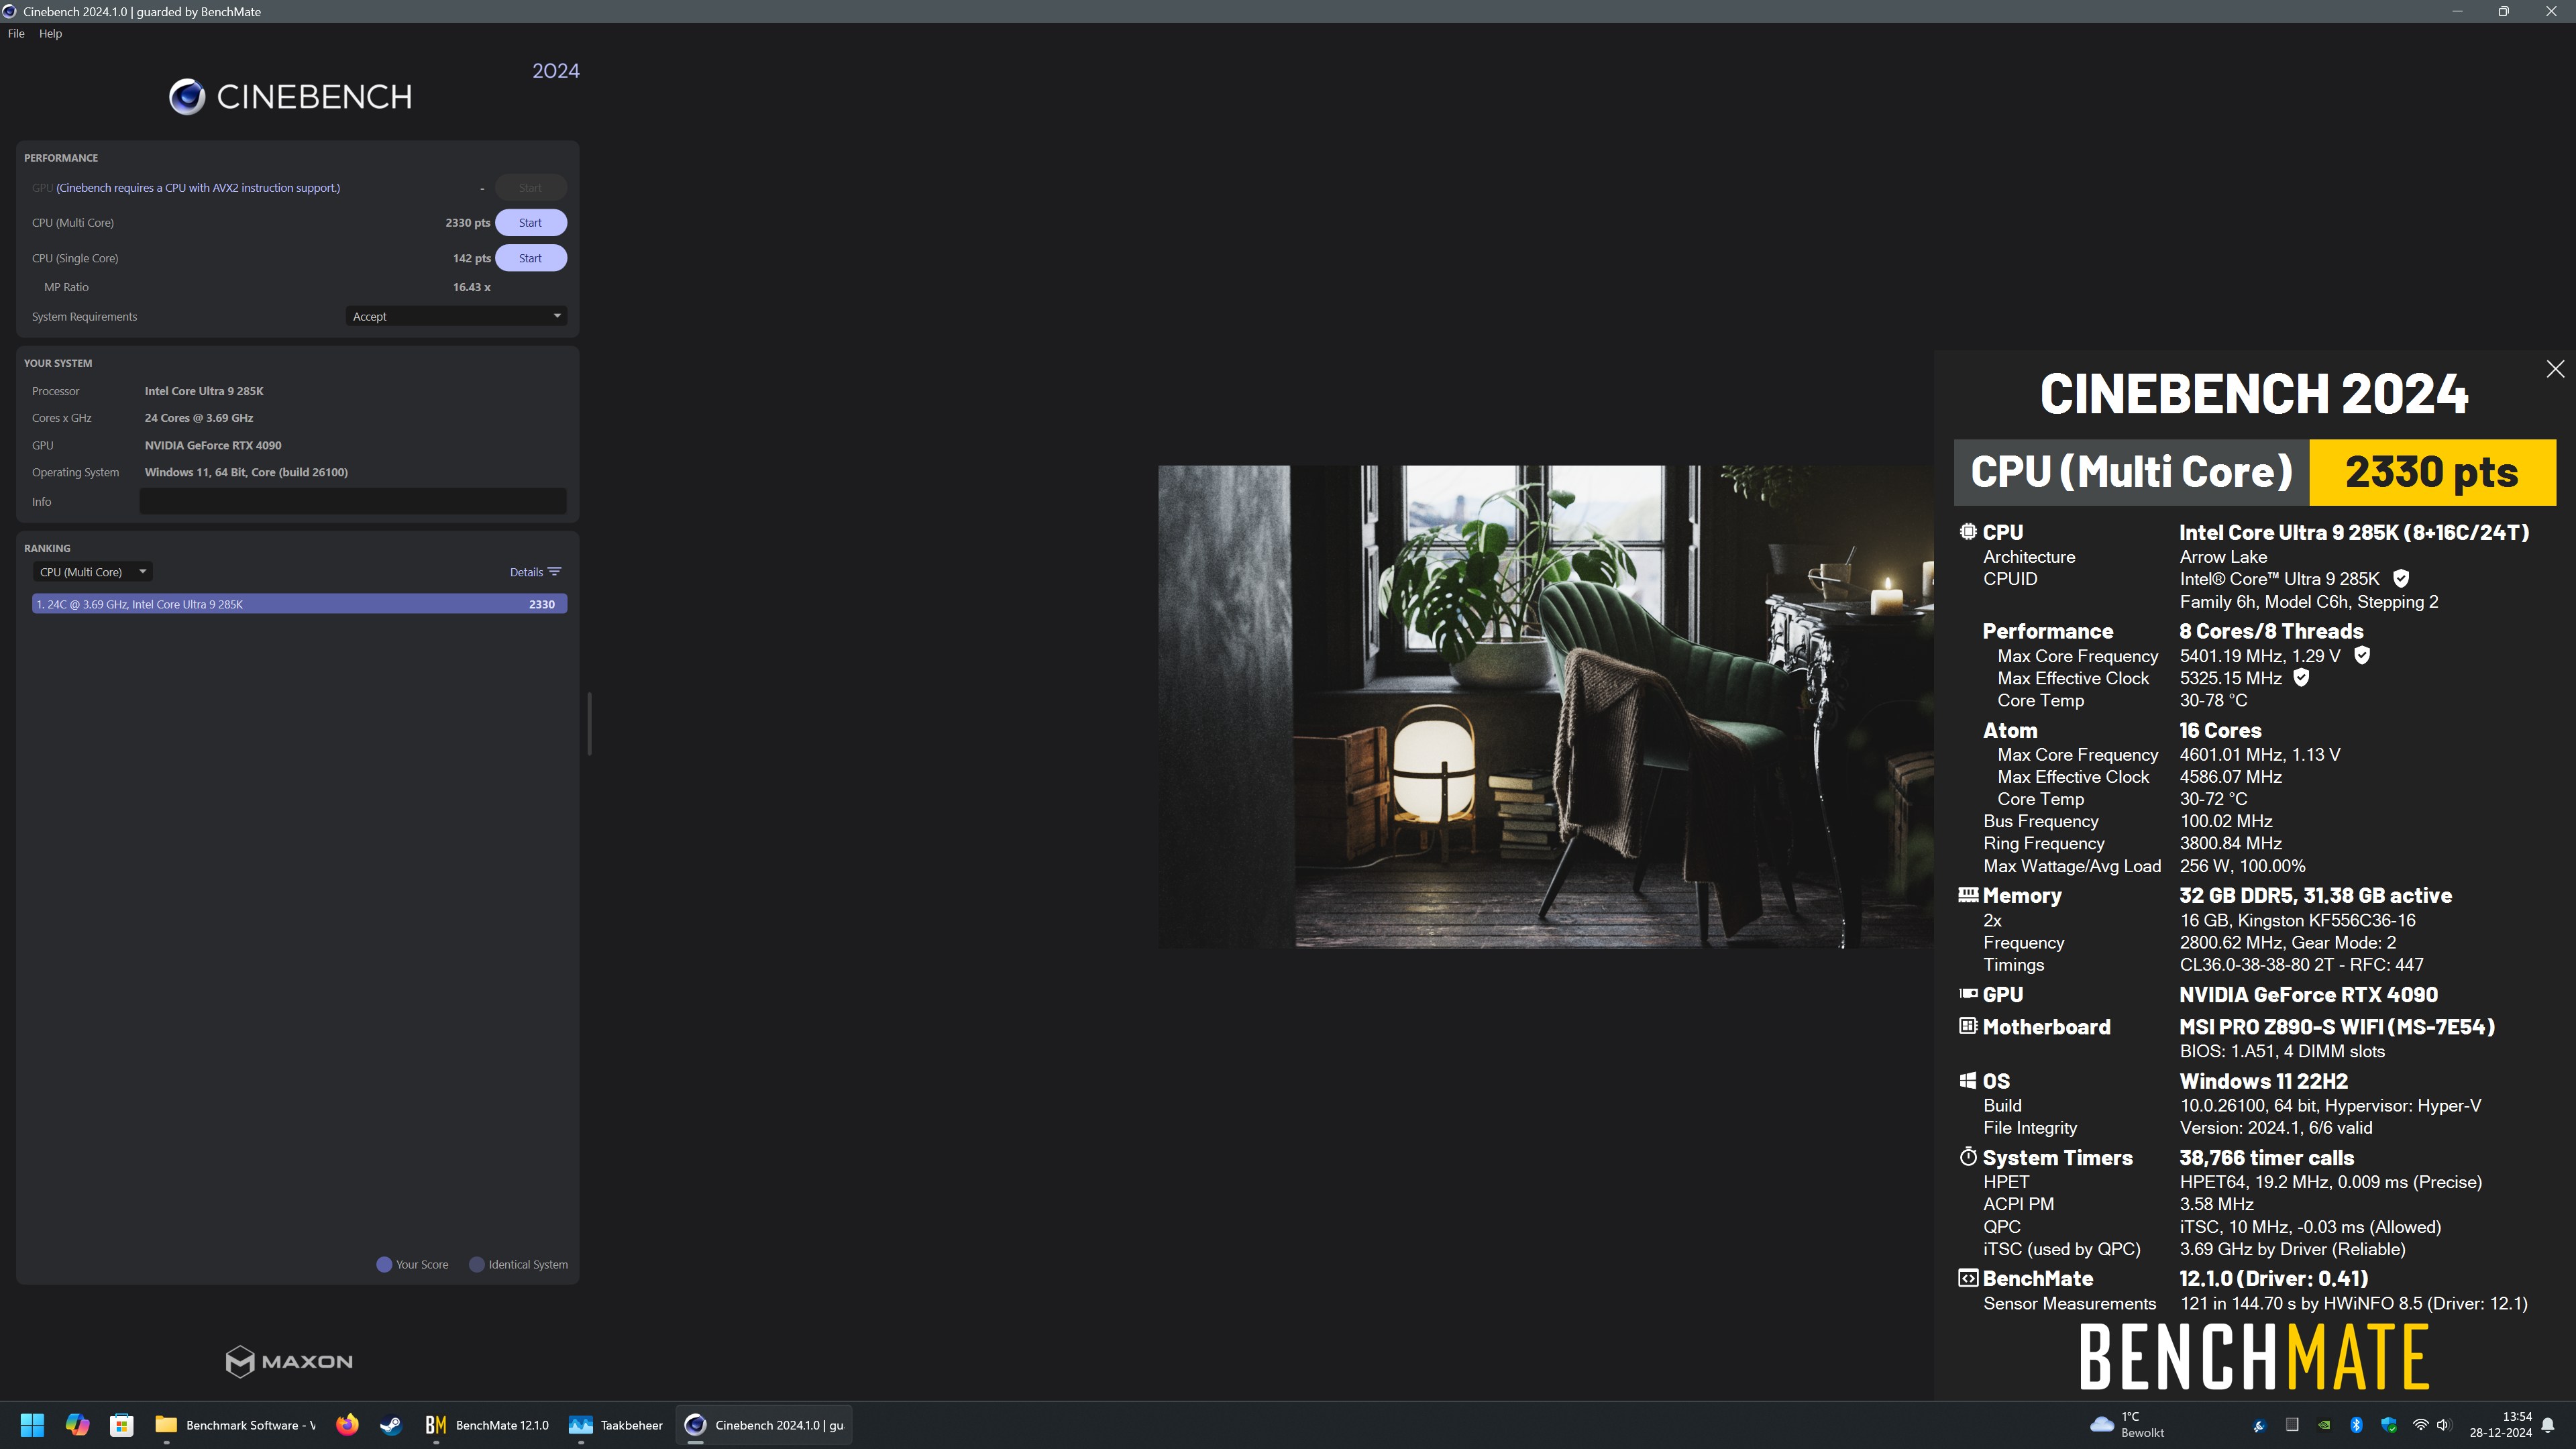Toggle the ranking Details view
This screenshot has width=2576, height=1449.
[526, 572]
